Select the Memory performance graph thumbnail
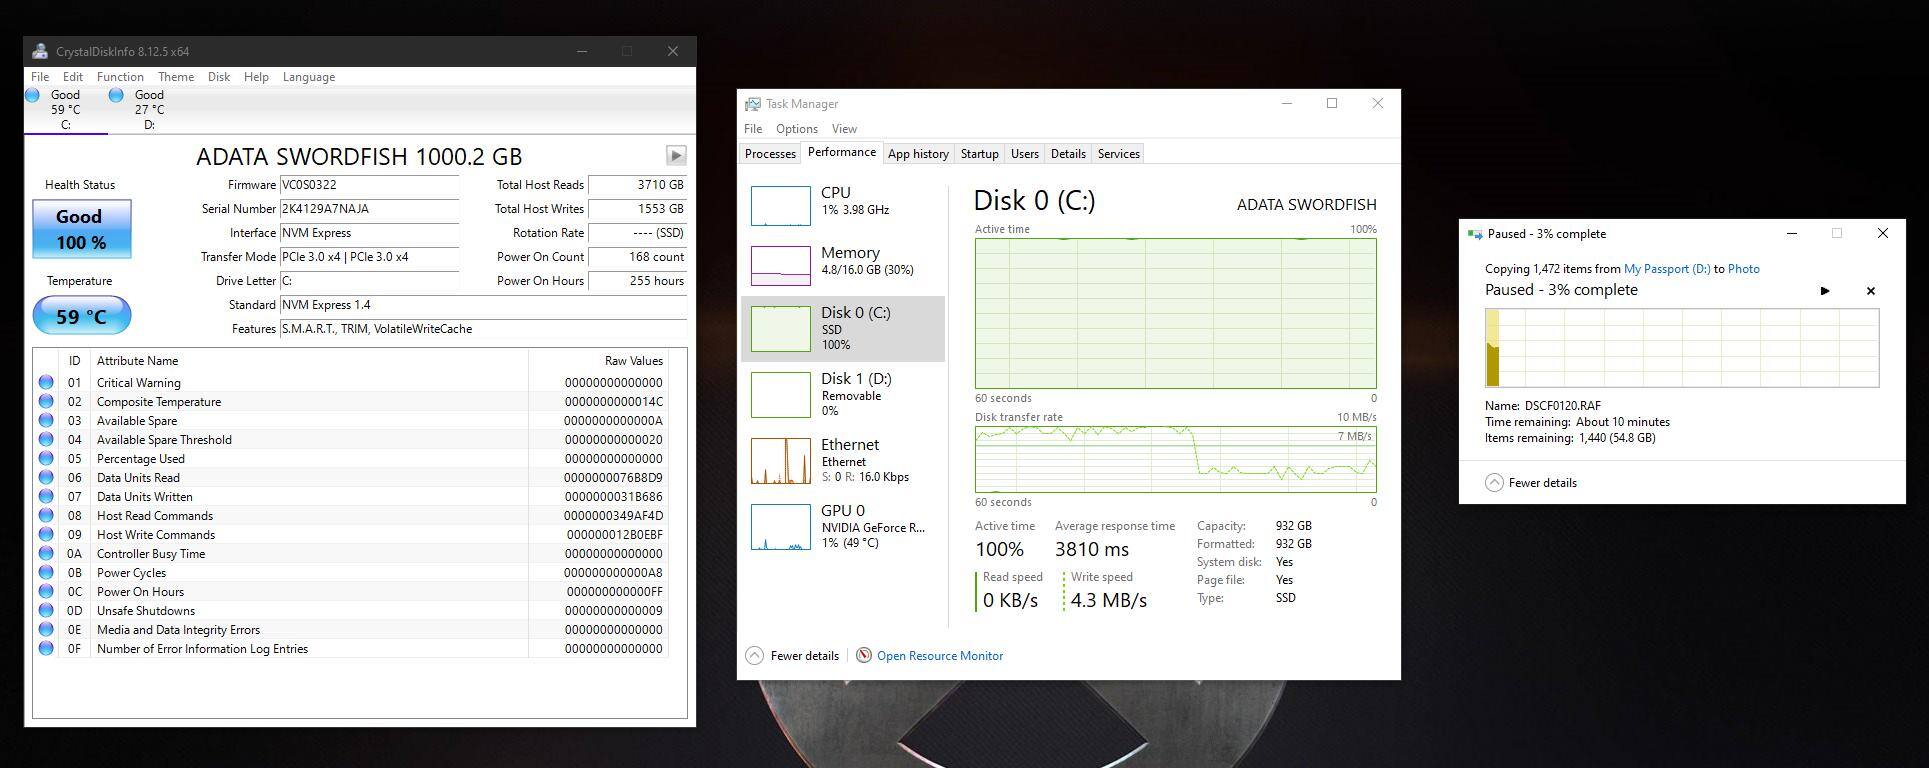 pos(780,265)
